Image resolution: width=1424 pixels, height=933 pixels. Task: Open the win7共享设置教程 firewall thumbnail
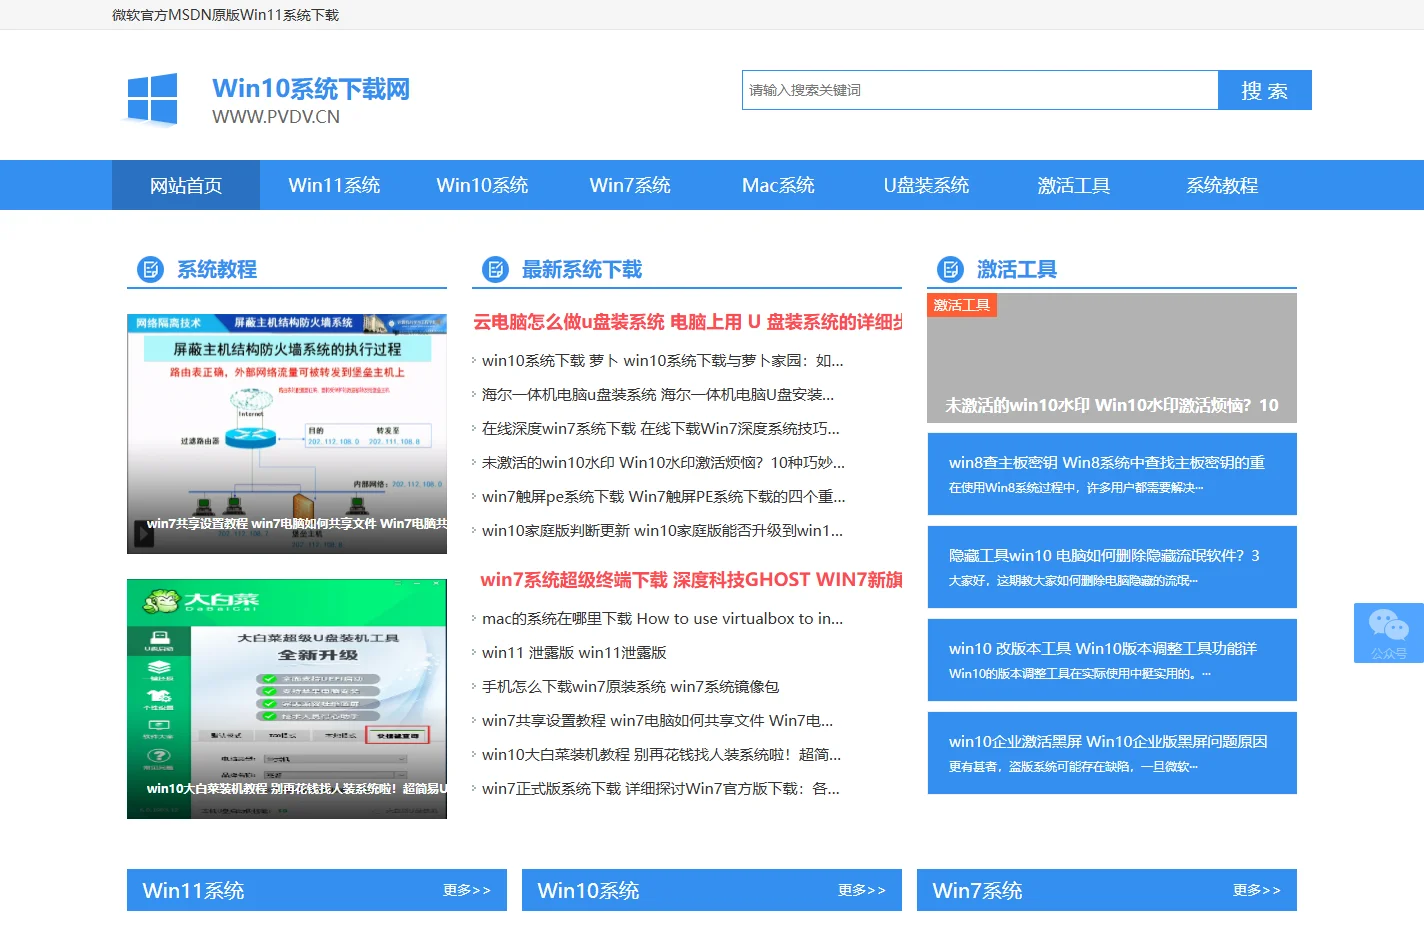coord(287,434)
